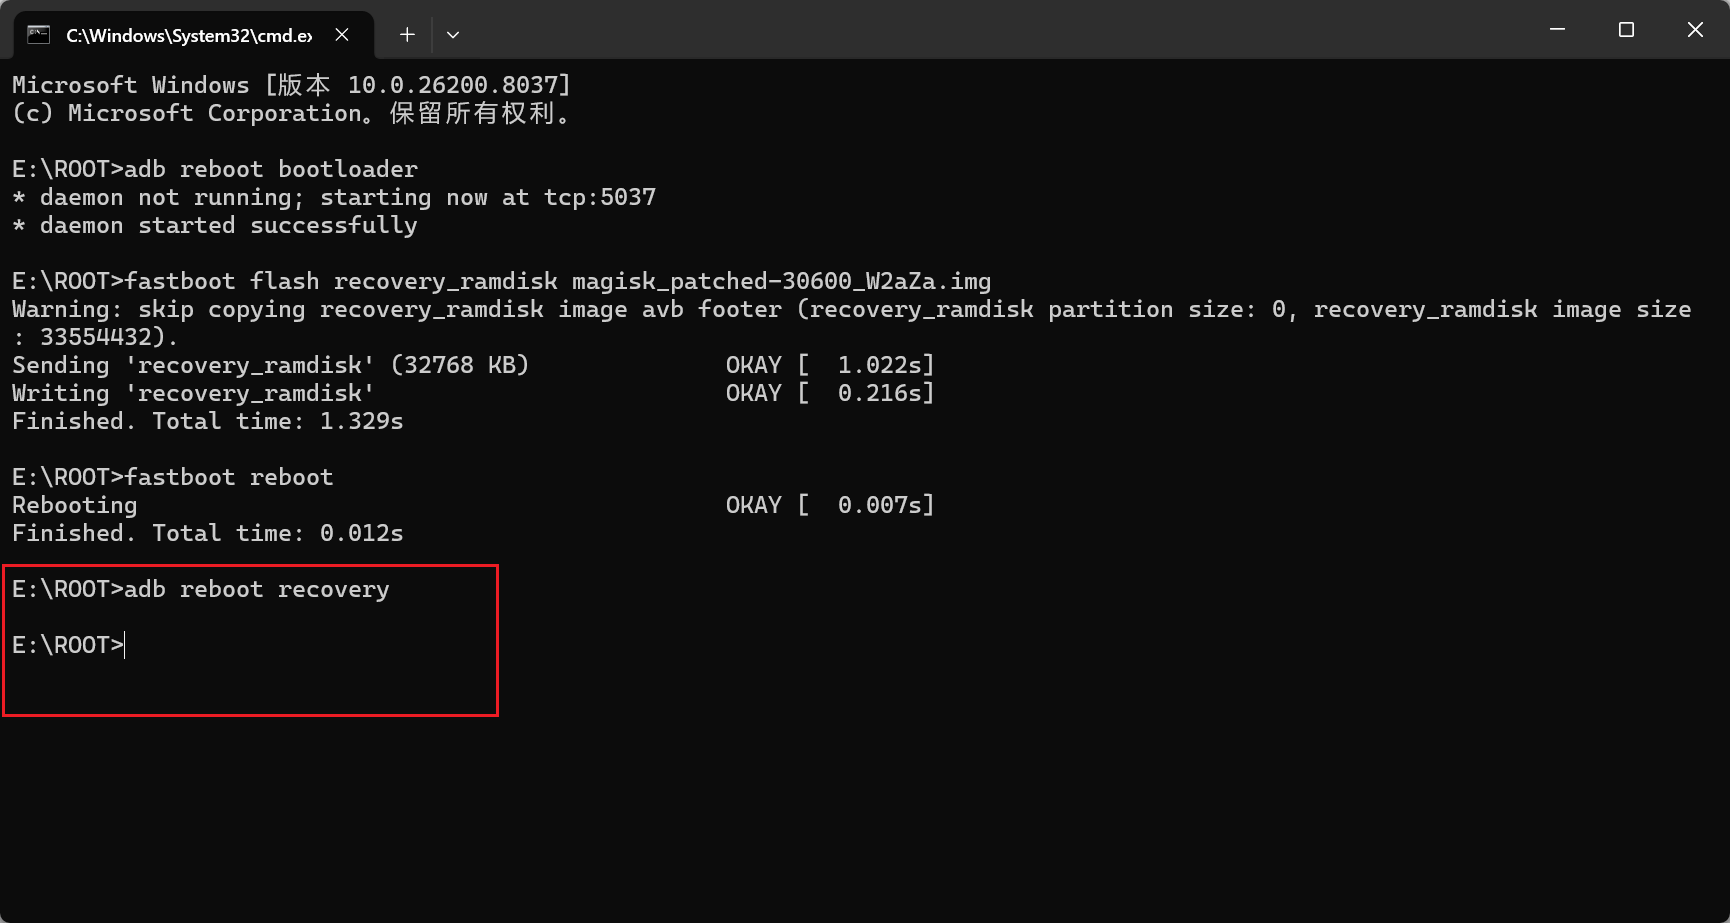Click the Microsoft Windows version line
This screenshot has height=923, width=1730.
click(291, 85)
